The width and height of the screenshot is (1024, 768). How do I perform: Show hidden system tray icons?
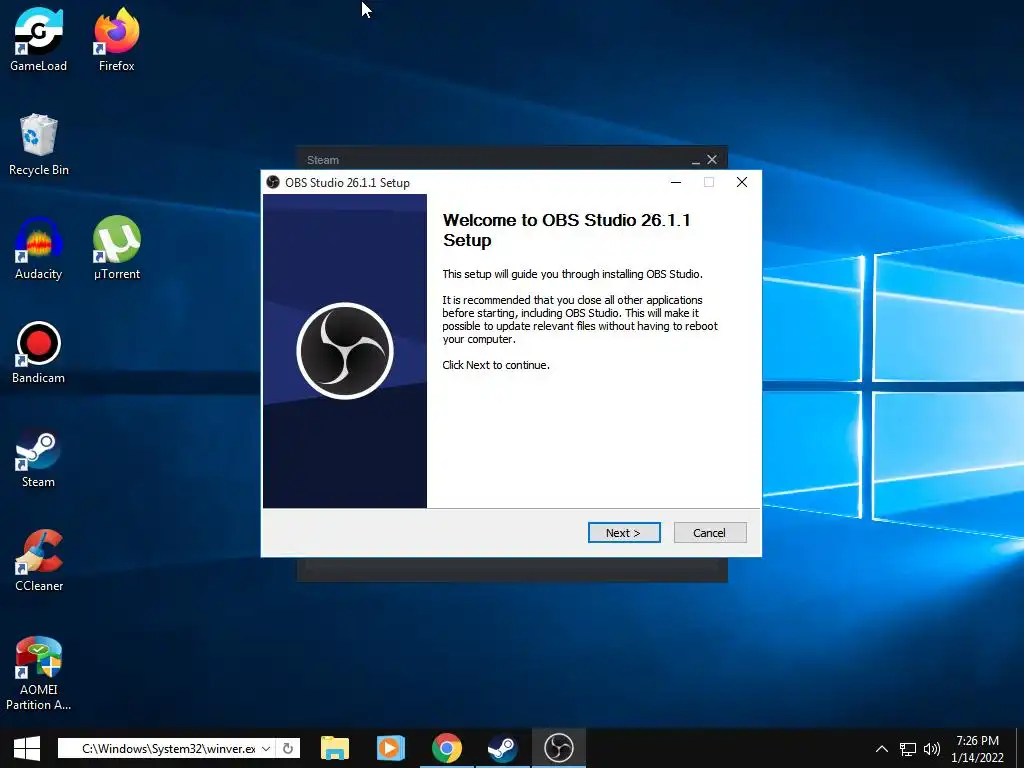coord(882,749)
